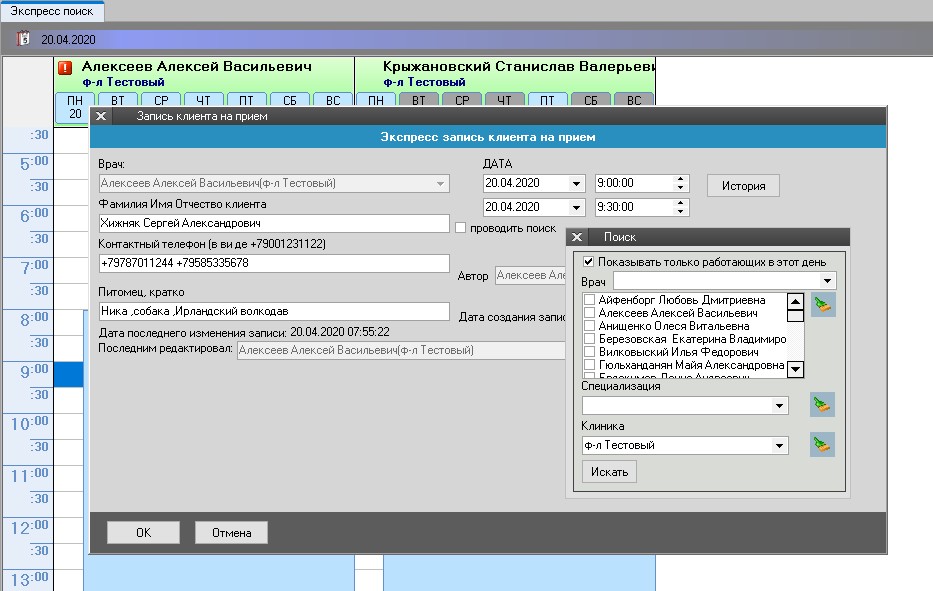Toggle 'Показывать только работающих в этот день'

(x=589, y=262)
